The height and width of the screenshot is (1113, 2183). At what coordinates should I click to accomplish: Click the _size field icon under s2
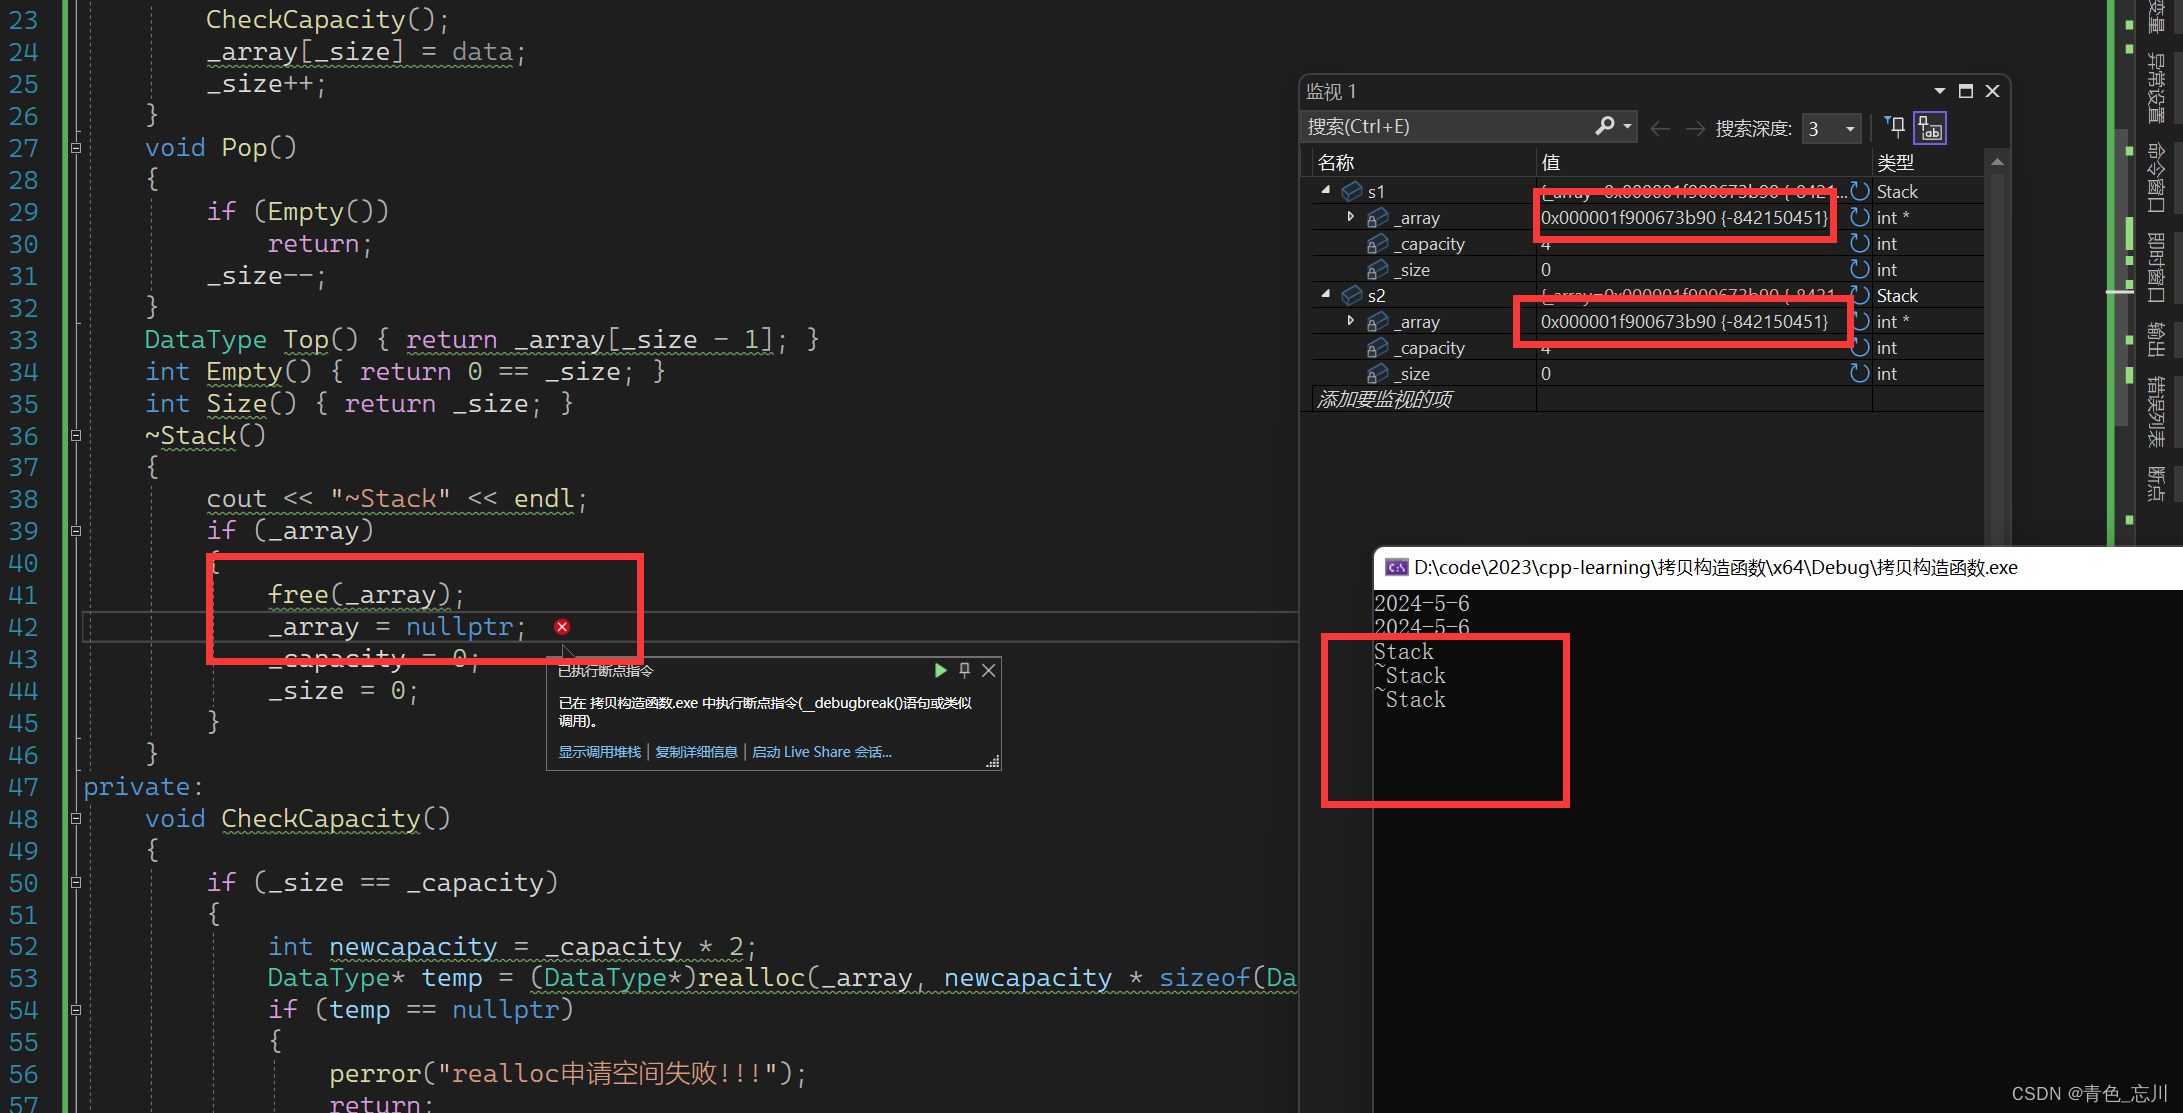[1377, 373]
